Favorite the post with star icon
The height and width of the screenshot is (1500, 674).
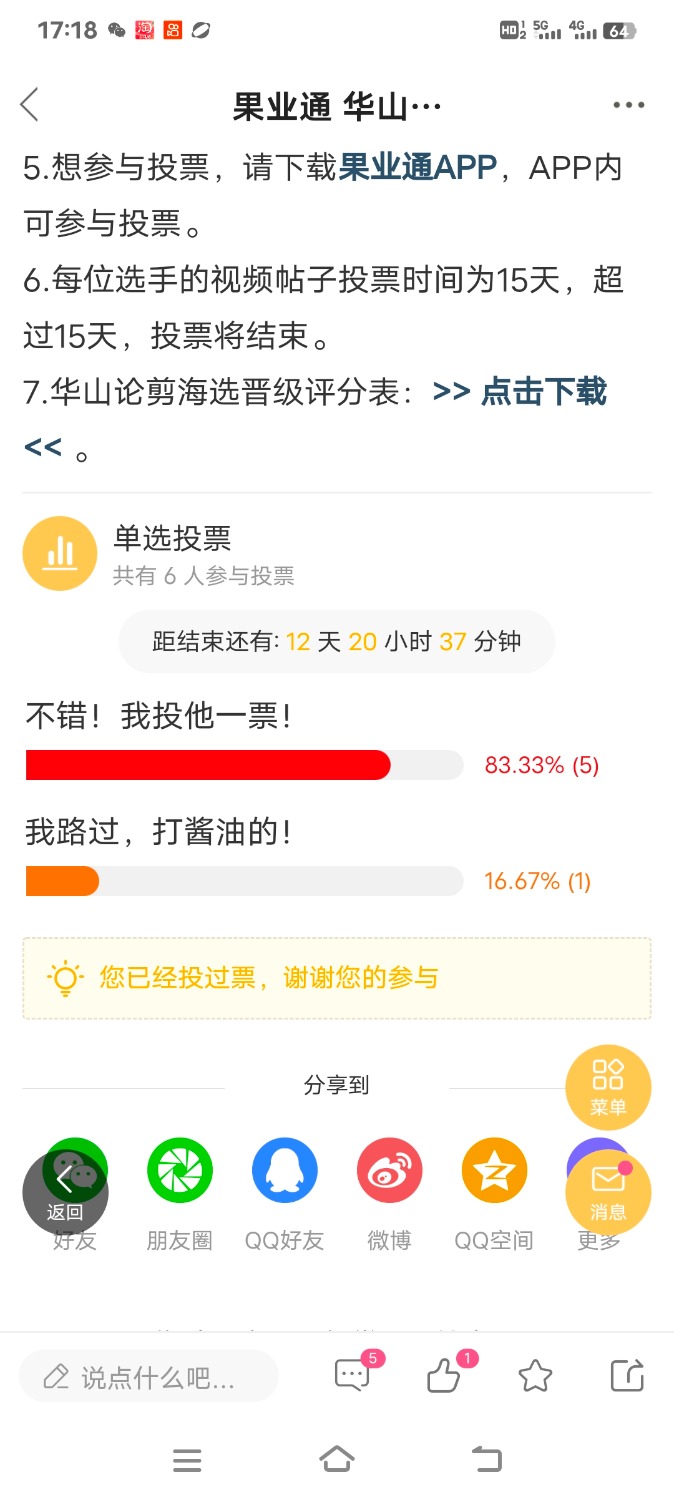coord(535,1377)
